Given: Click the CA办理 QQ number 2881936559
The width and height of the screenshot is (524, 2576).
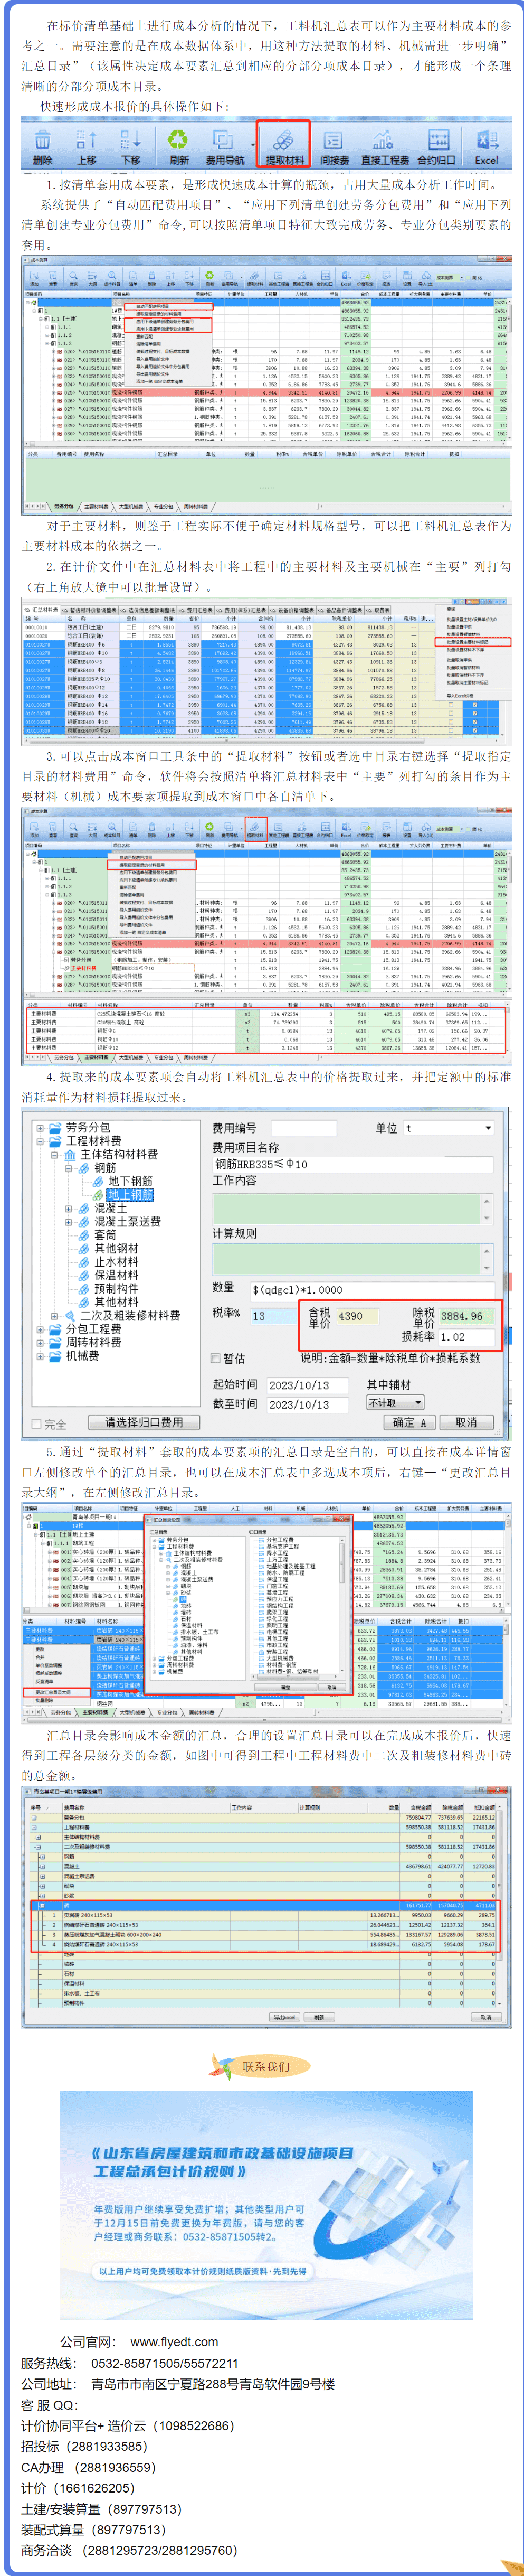Looking at the screenshot, I should click(115, 2467).
